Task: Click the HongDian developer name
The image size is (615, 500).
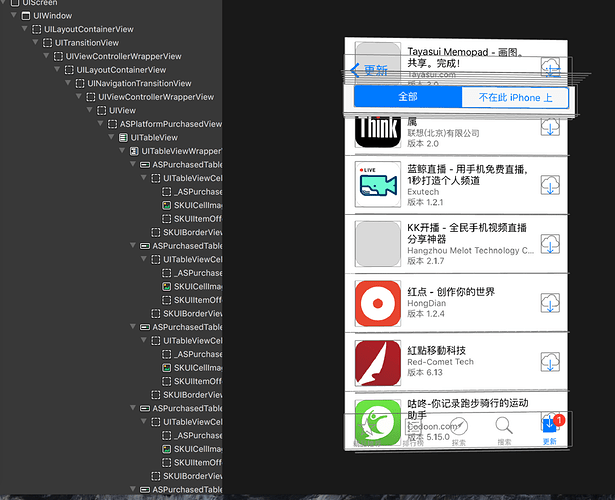Action: pos(427,303)
